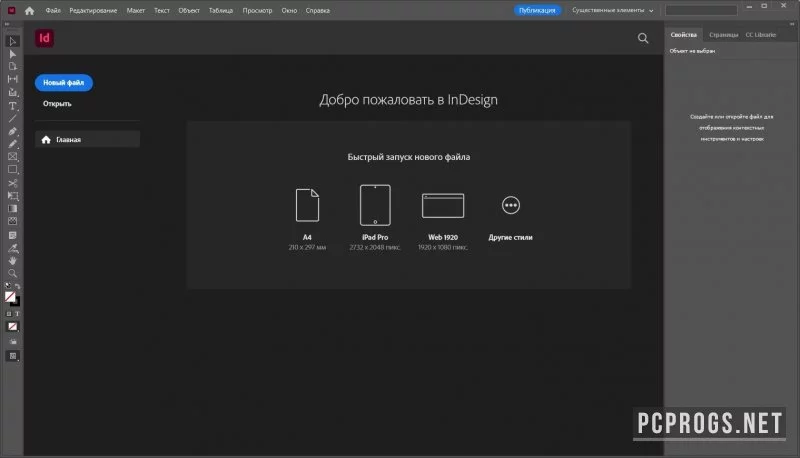800x458 pixels.
Task: Open the Макет menu
Action: (x=136, y=10)
